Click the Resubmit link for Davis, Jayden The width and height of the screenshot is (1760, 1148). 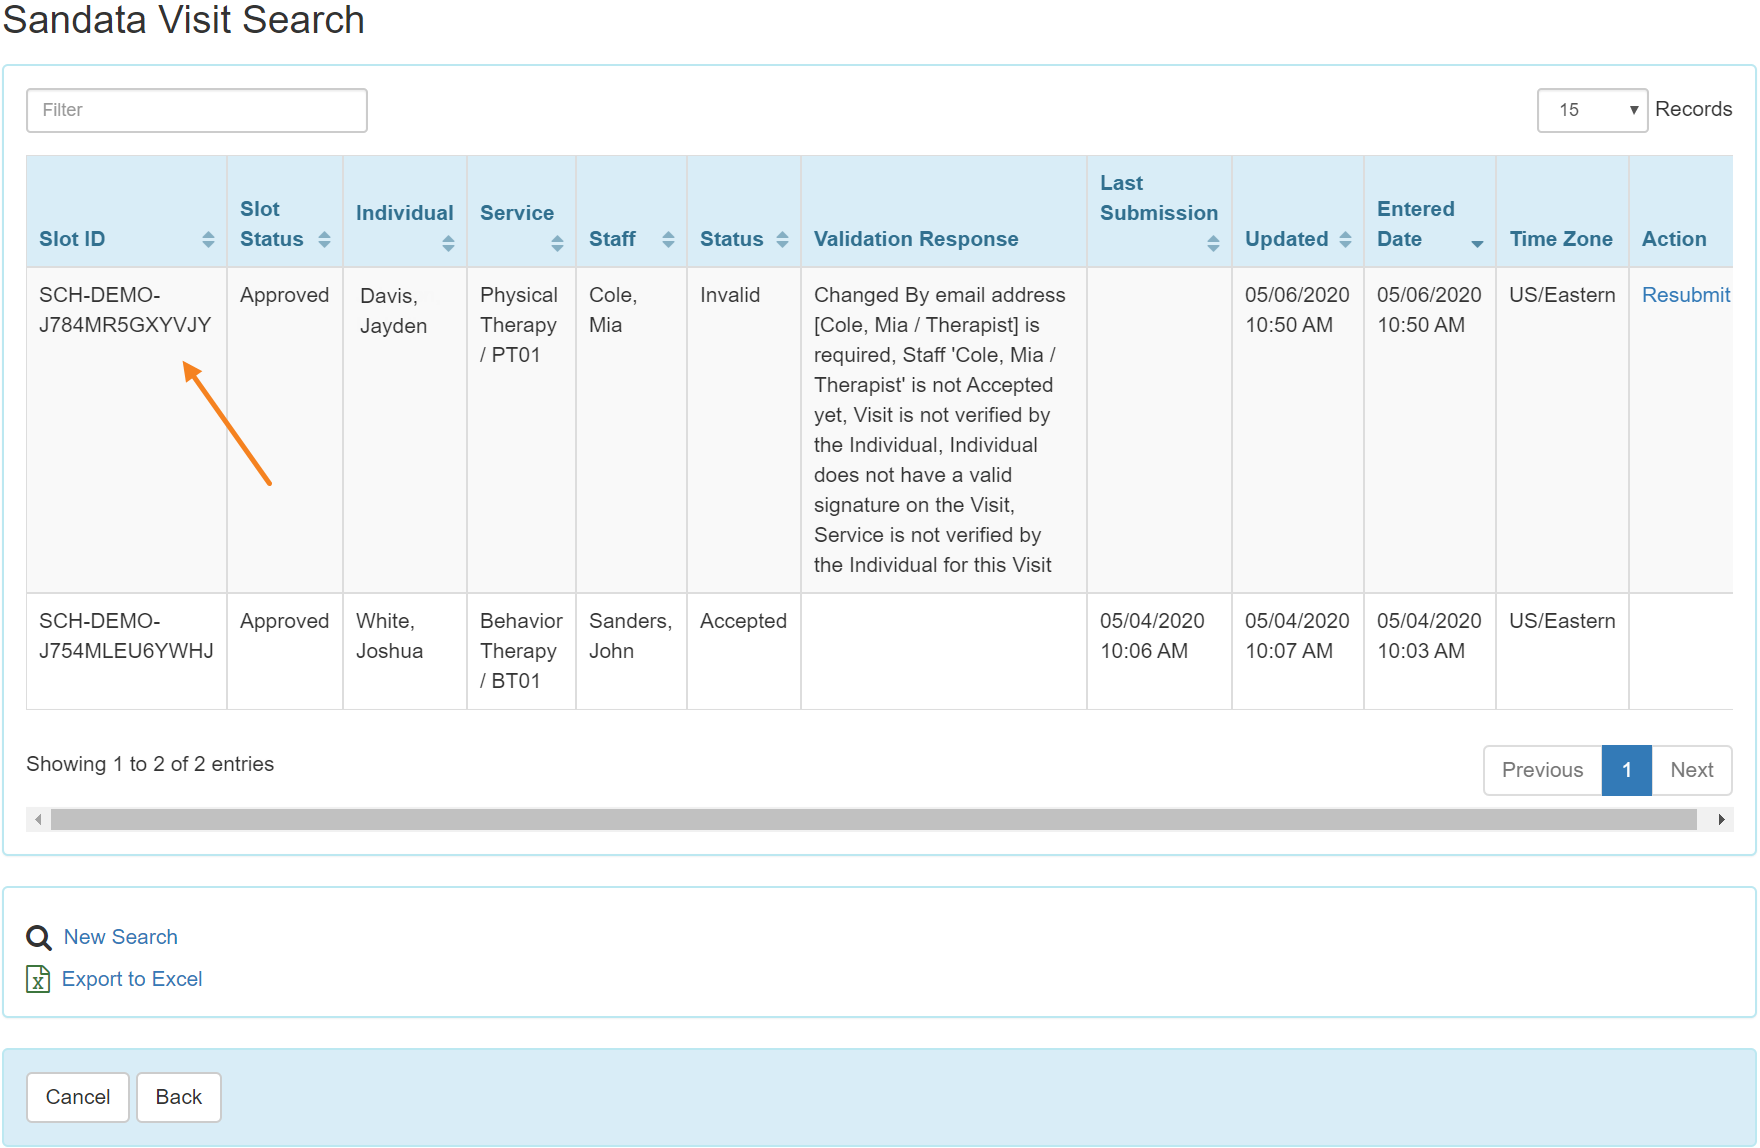1686,295
